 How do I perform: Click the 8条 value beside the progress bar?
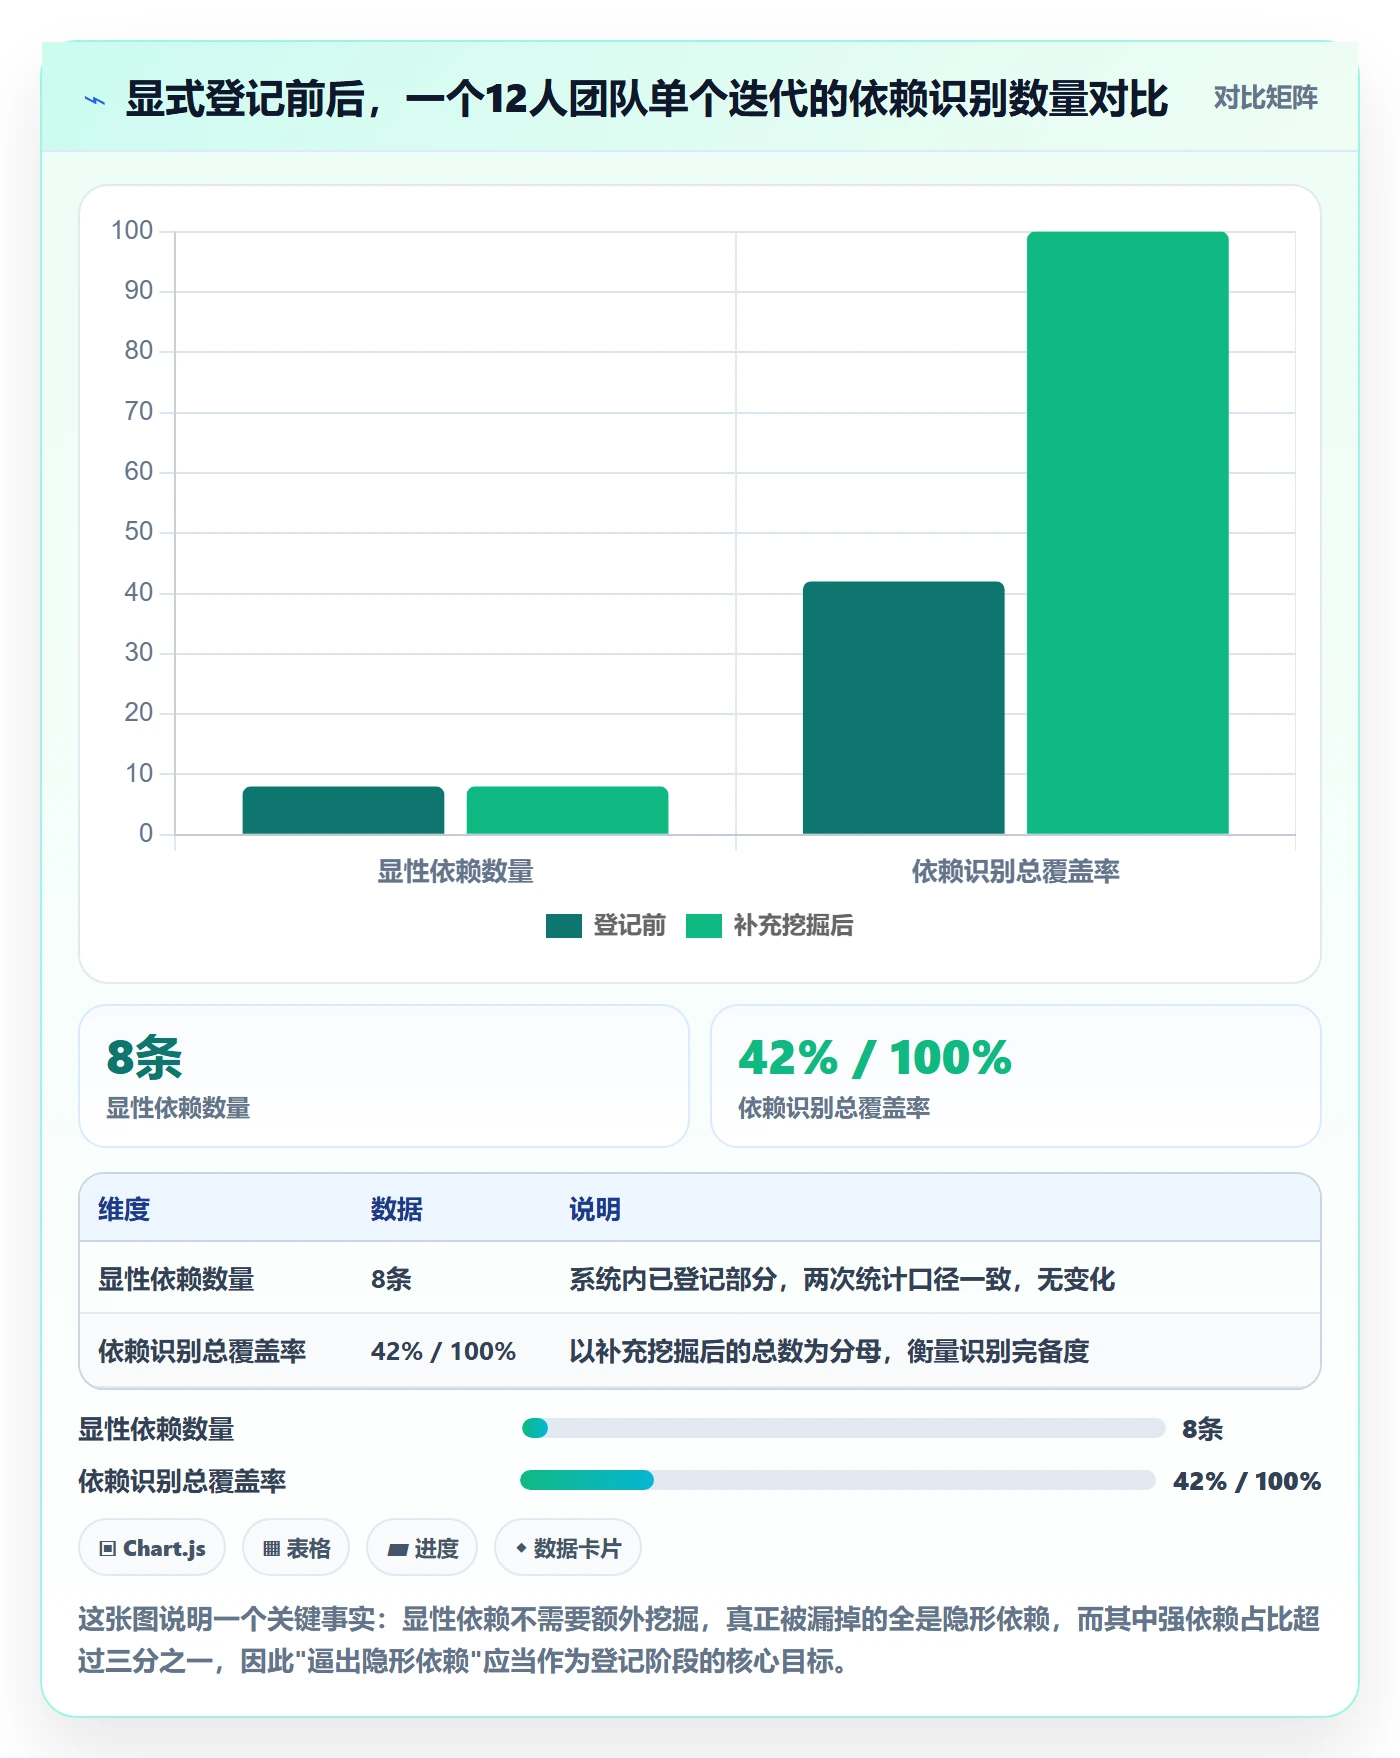1202,1429
